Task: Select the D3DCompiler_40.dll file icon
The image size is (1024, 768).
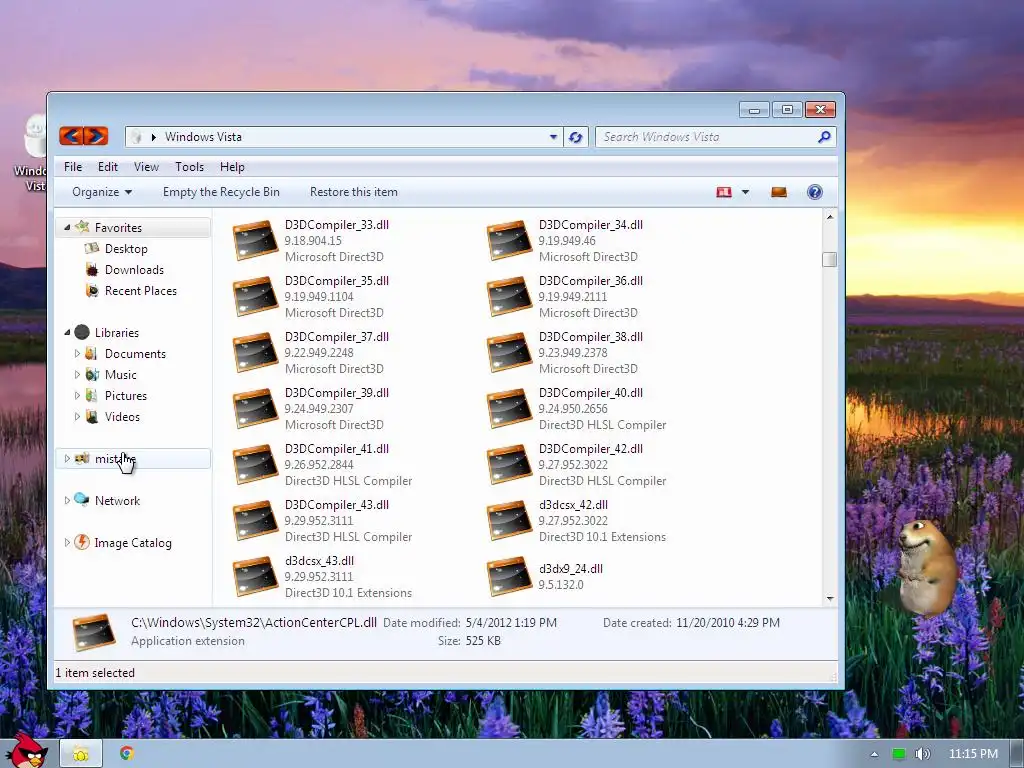Action: point(509,409)
